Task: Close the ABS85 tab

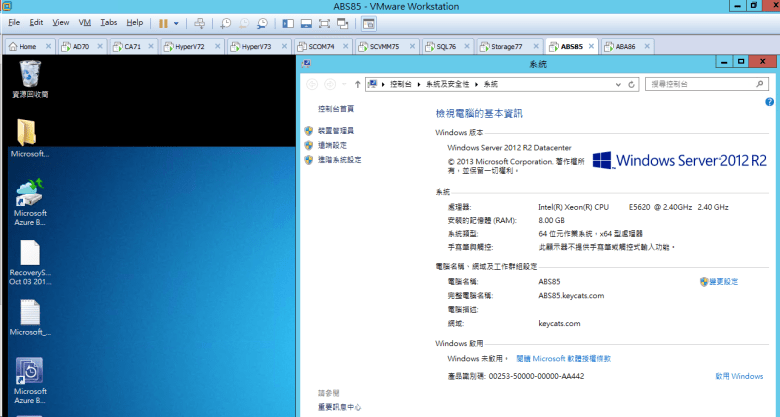Action: point(591,46)
